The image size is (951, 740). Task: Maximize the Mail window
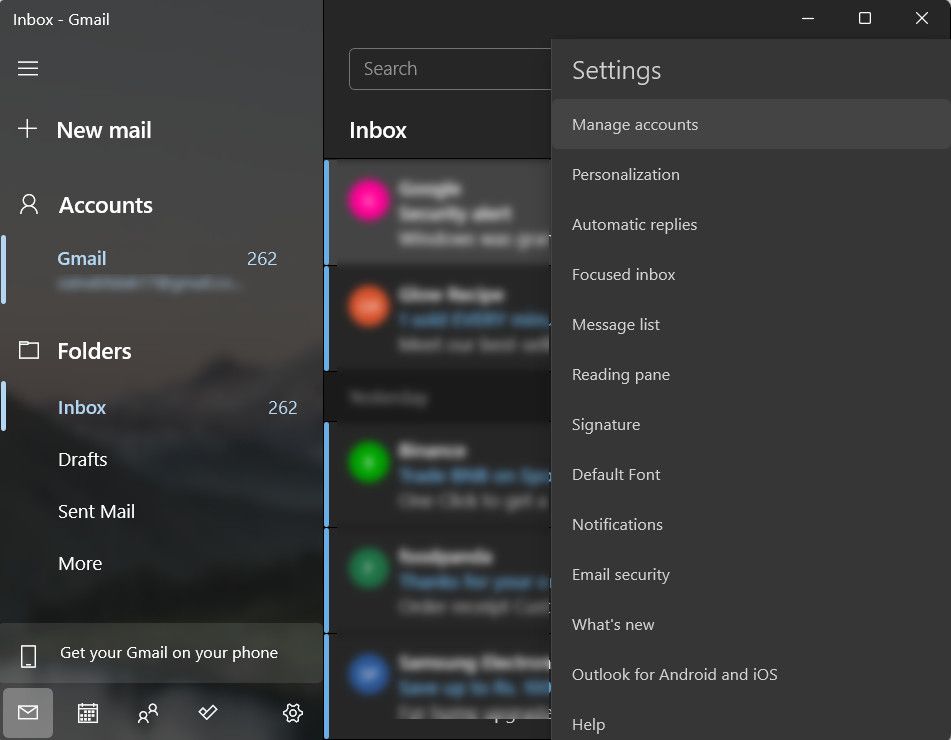865,18
